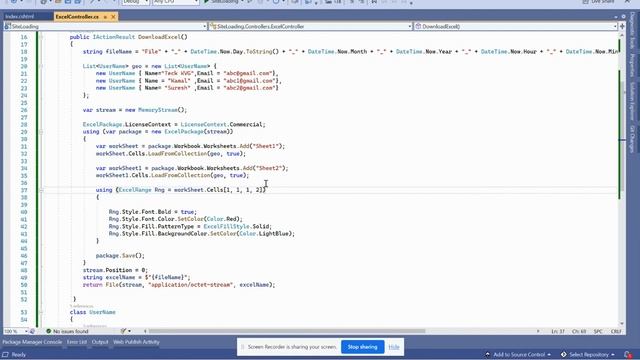Click line number 31 in the margin
The height and width of the screenshot is (360, 640).
(24, 147)
